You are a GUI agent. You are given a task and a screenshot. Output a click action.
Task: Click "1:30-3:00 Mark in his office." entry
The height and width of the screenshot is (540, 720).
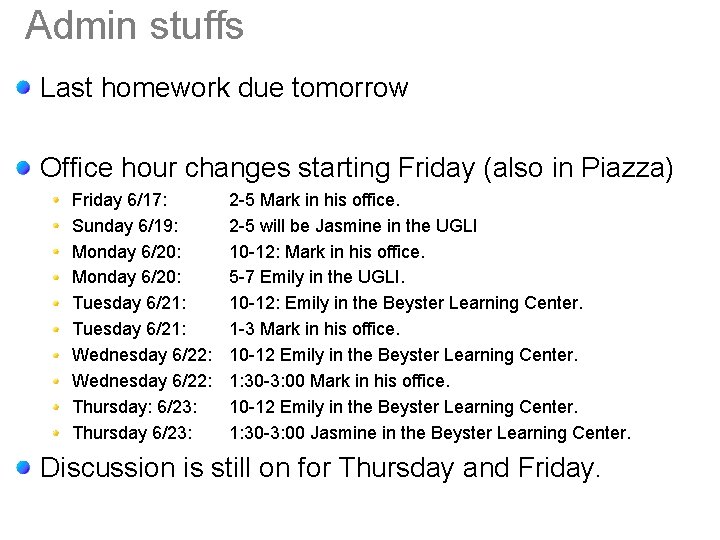(340, 381)
